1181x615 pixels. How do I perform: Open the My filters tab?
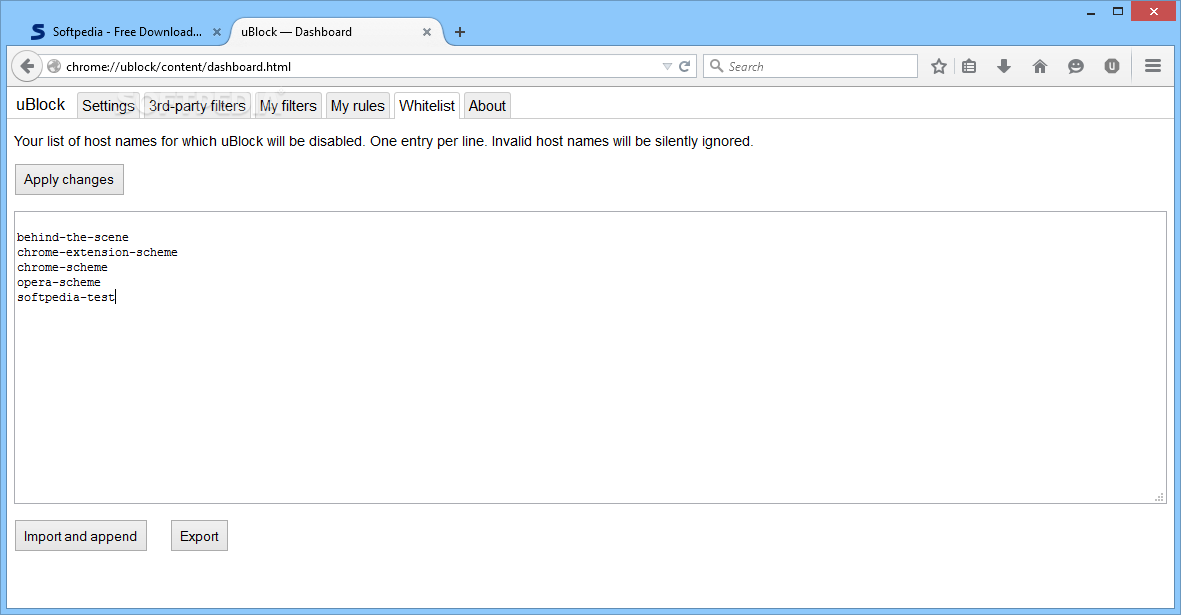pyautogui.click(x=288, y=106)
